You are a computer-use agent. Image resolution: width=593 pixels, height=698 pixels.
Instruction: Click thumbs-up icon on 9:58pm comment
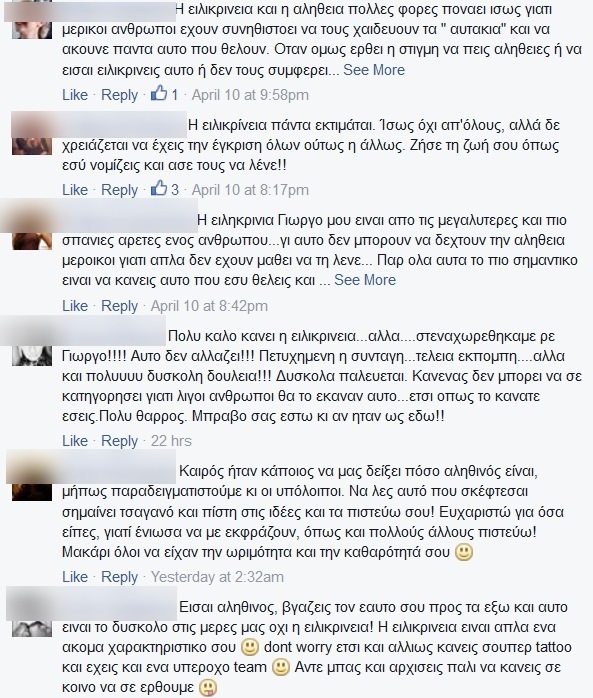(x=159, y=94)
